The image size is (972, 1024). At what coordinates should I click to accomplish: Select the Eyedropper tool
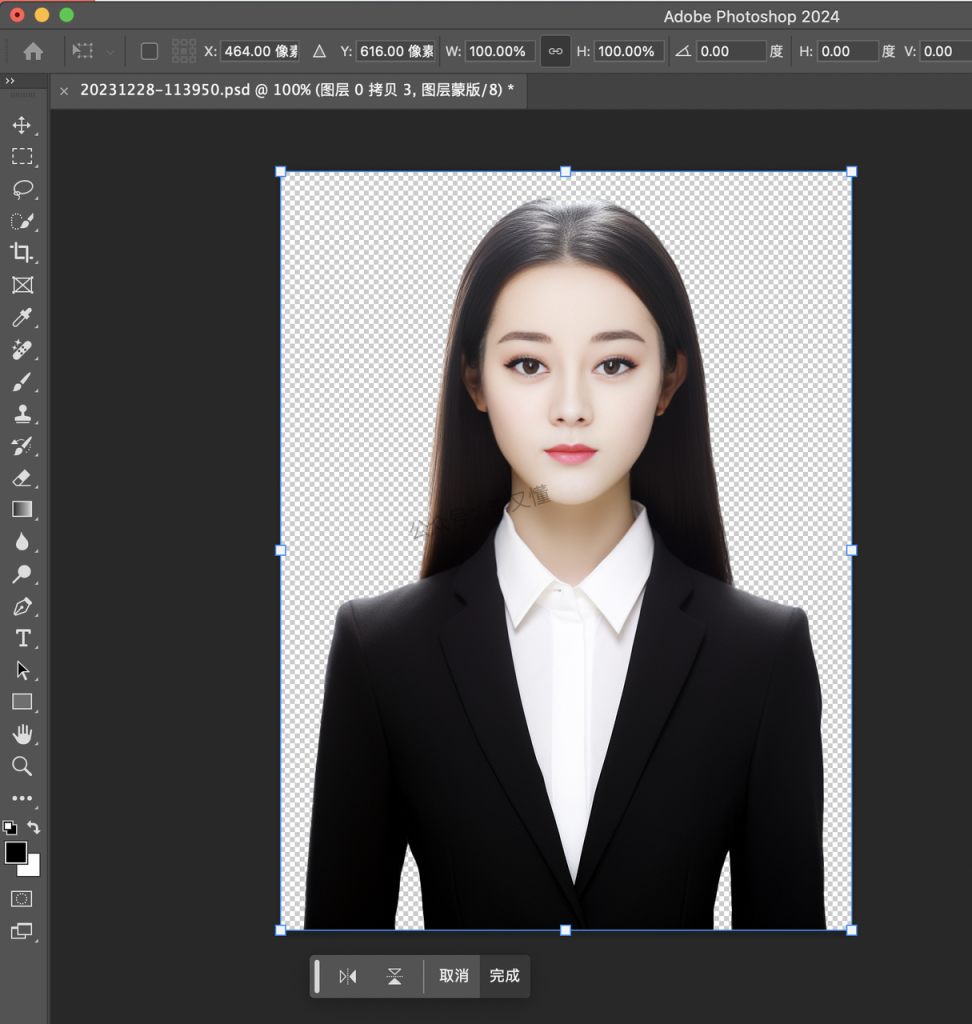coord(21,318)
